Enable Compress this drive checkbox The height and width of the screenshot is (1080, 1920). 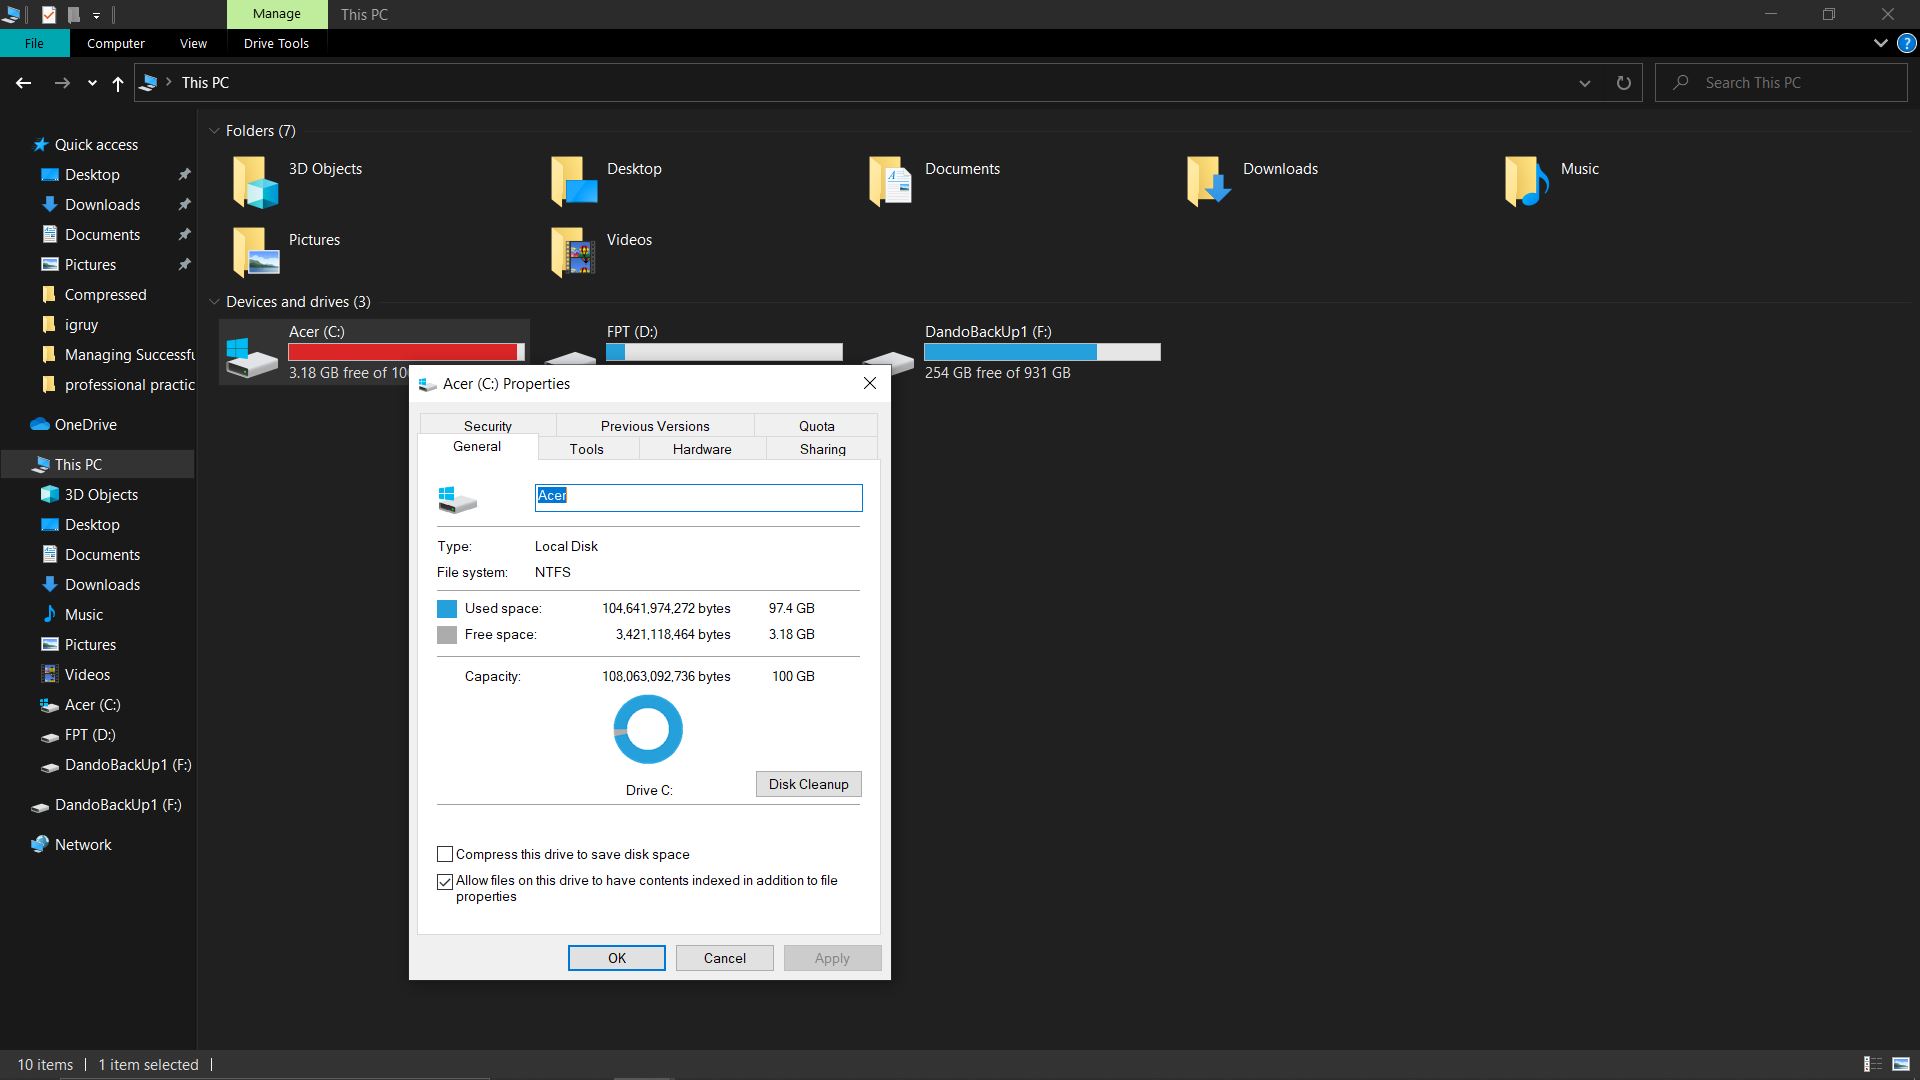tap(445, 854)
